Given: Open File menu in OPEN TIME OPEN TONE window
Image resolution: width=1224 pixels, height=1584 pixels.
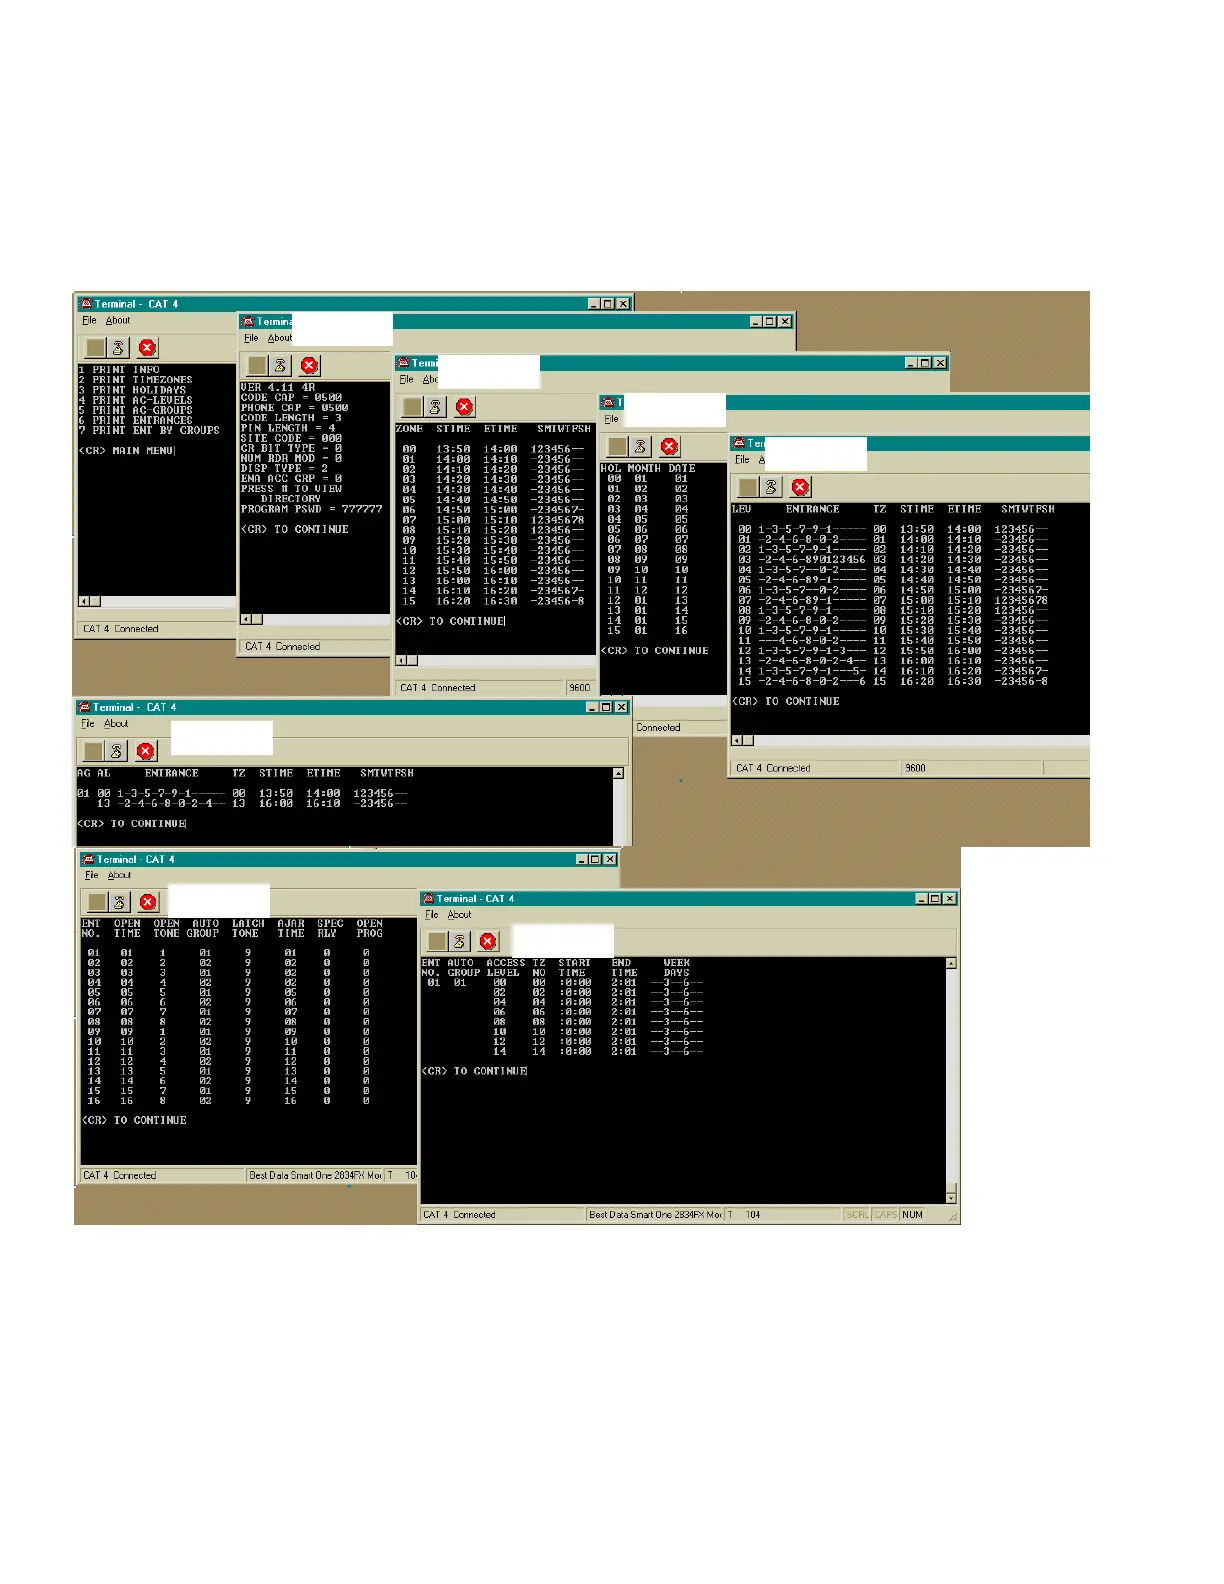Looking at the screenshot, I should tap(91, 875).
